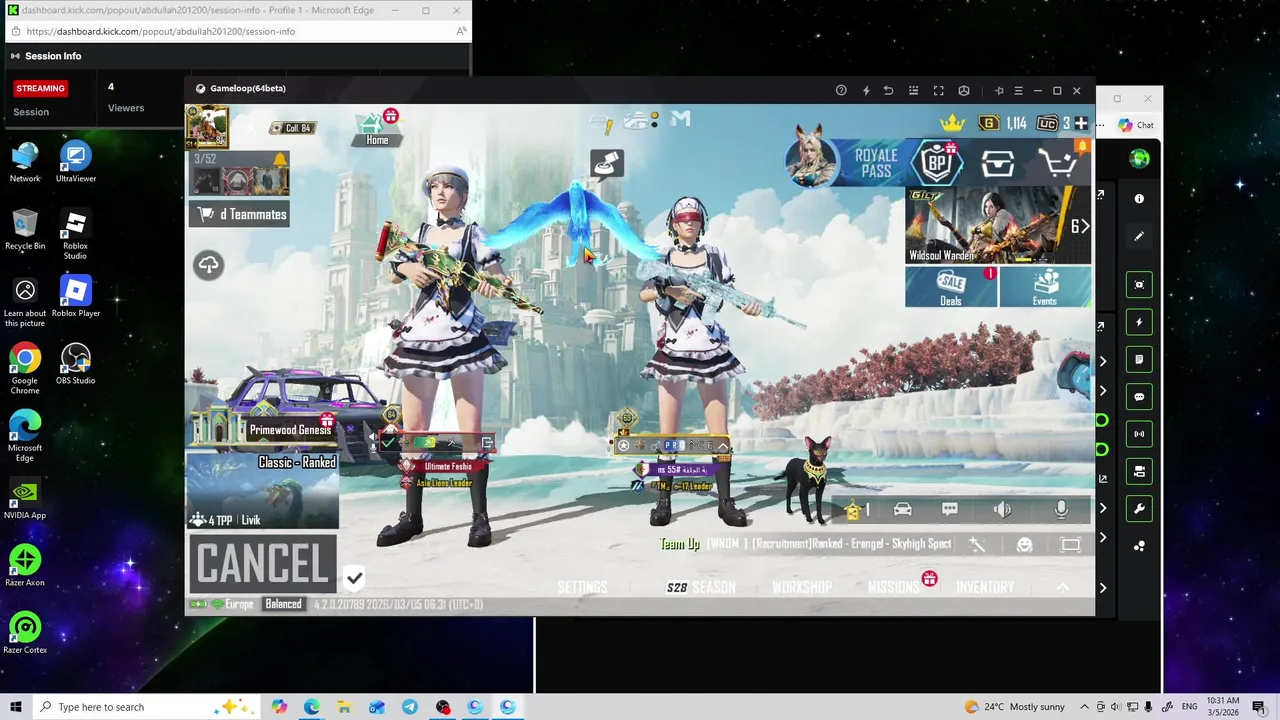1280x720 pixels.
Task: Open the Wildsoul Warden promo banner
Action: [998, 226]
